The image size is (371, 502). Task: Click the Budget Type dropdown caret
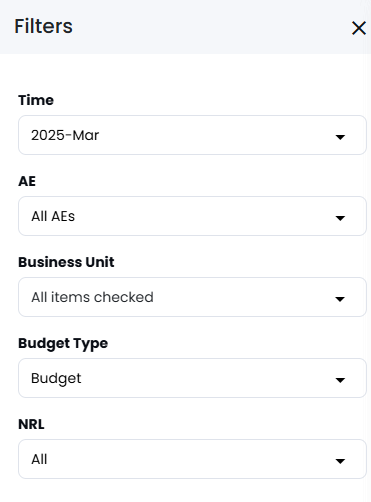click(x=340, y=380)
